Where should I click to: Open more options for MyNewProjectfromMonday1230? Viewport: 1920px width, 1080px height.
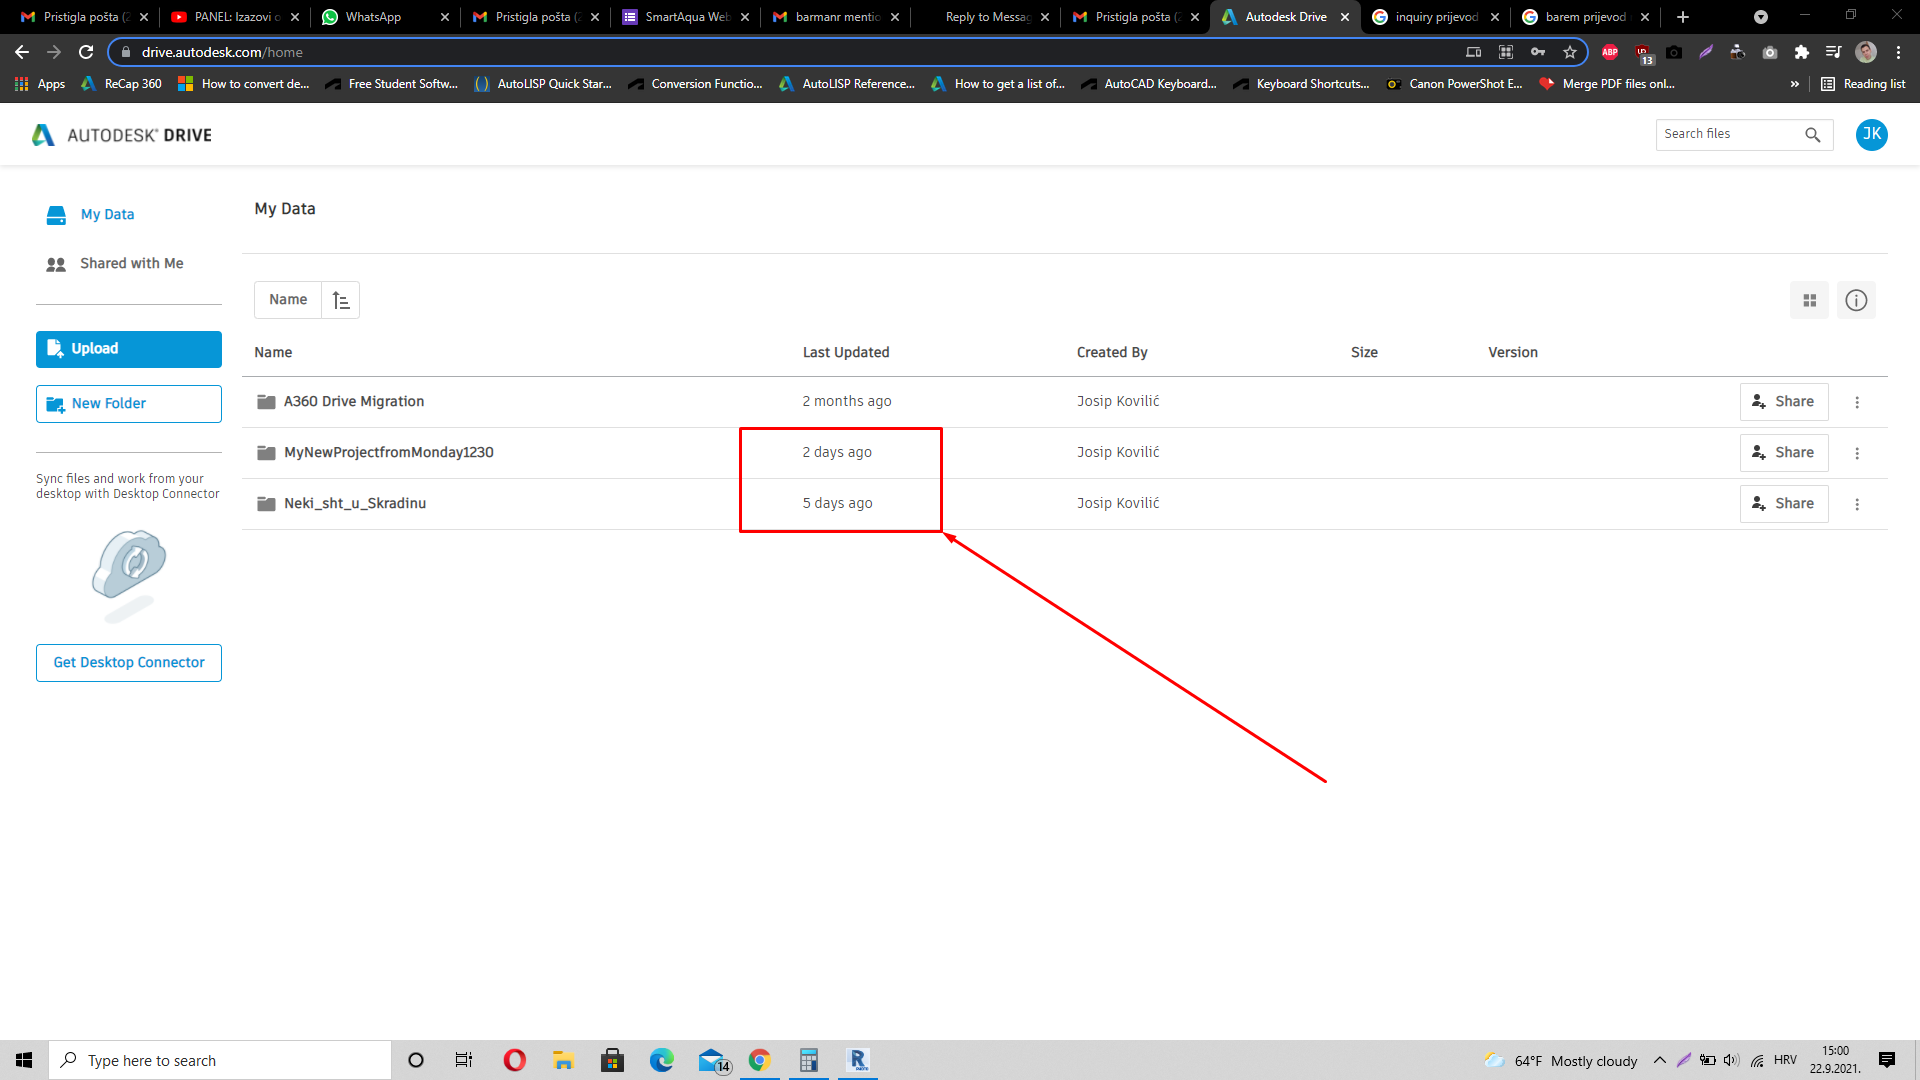[x=1857, y=453]
